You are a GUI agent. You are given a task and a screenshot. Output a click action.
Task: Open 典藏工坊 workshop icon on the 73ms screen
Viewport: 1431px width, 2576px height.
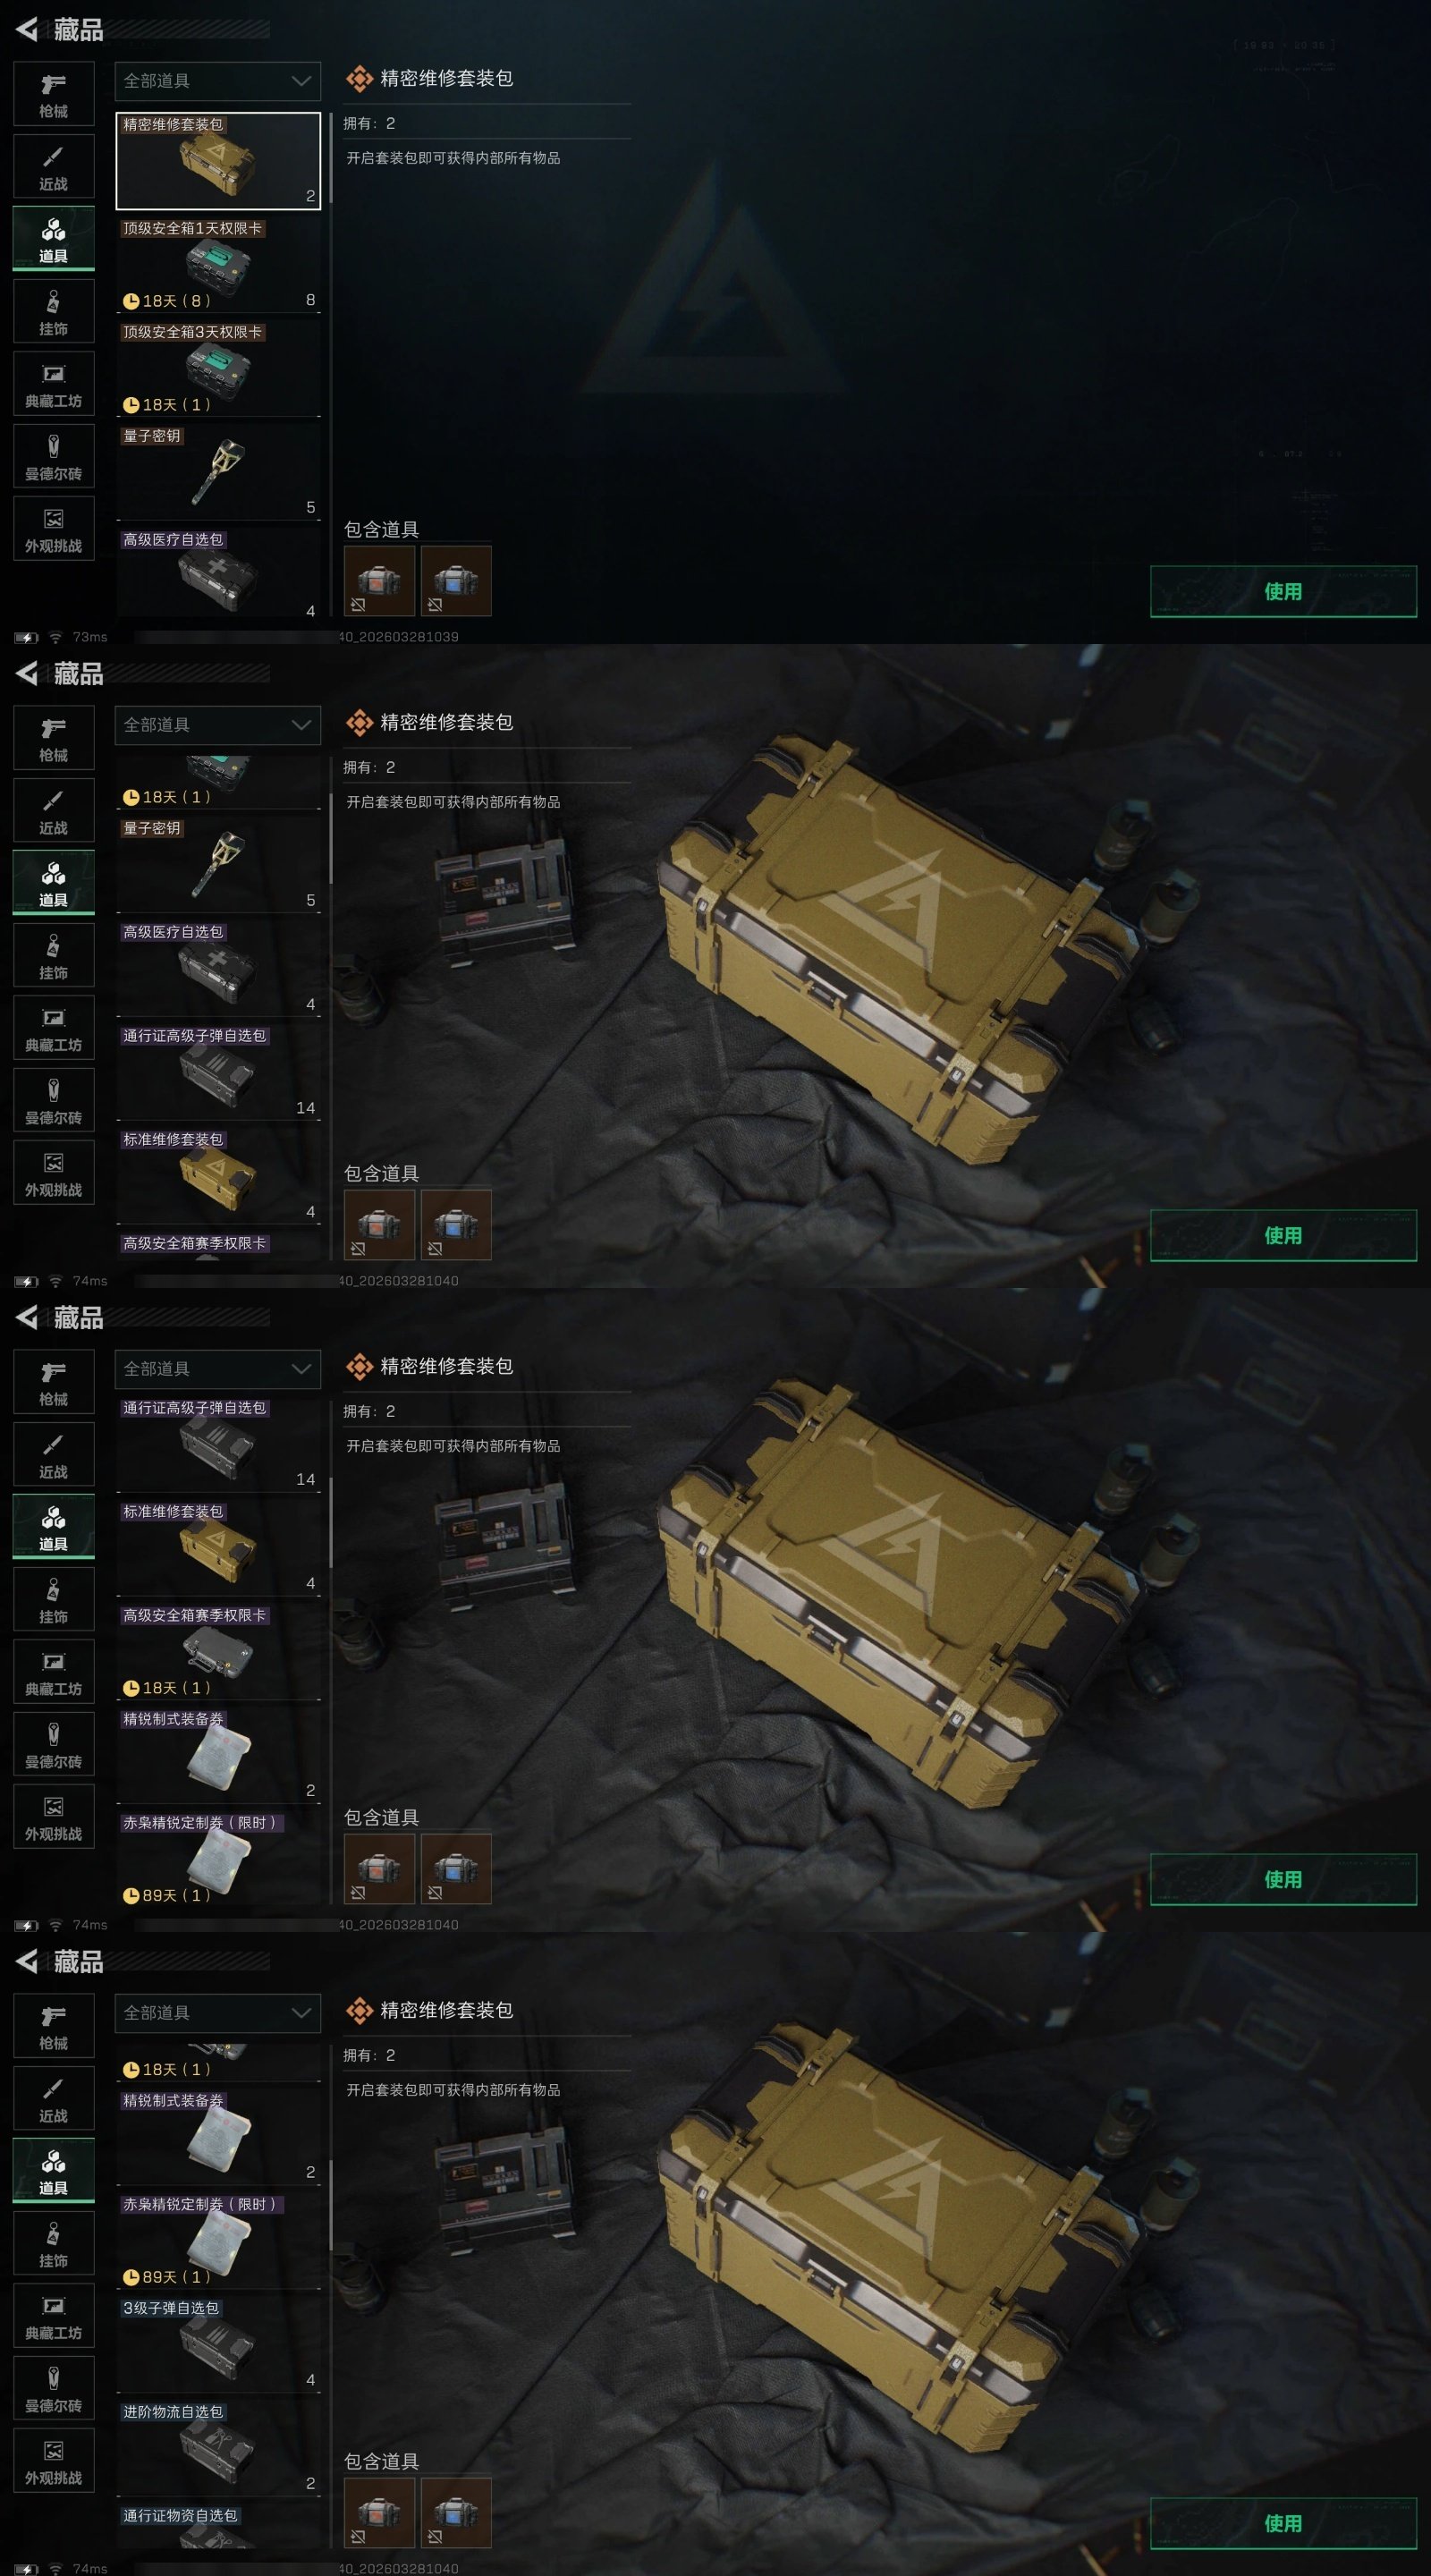pyautogui.click(x=54, y=384)
